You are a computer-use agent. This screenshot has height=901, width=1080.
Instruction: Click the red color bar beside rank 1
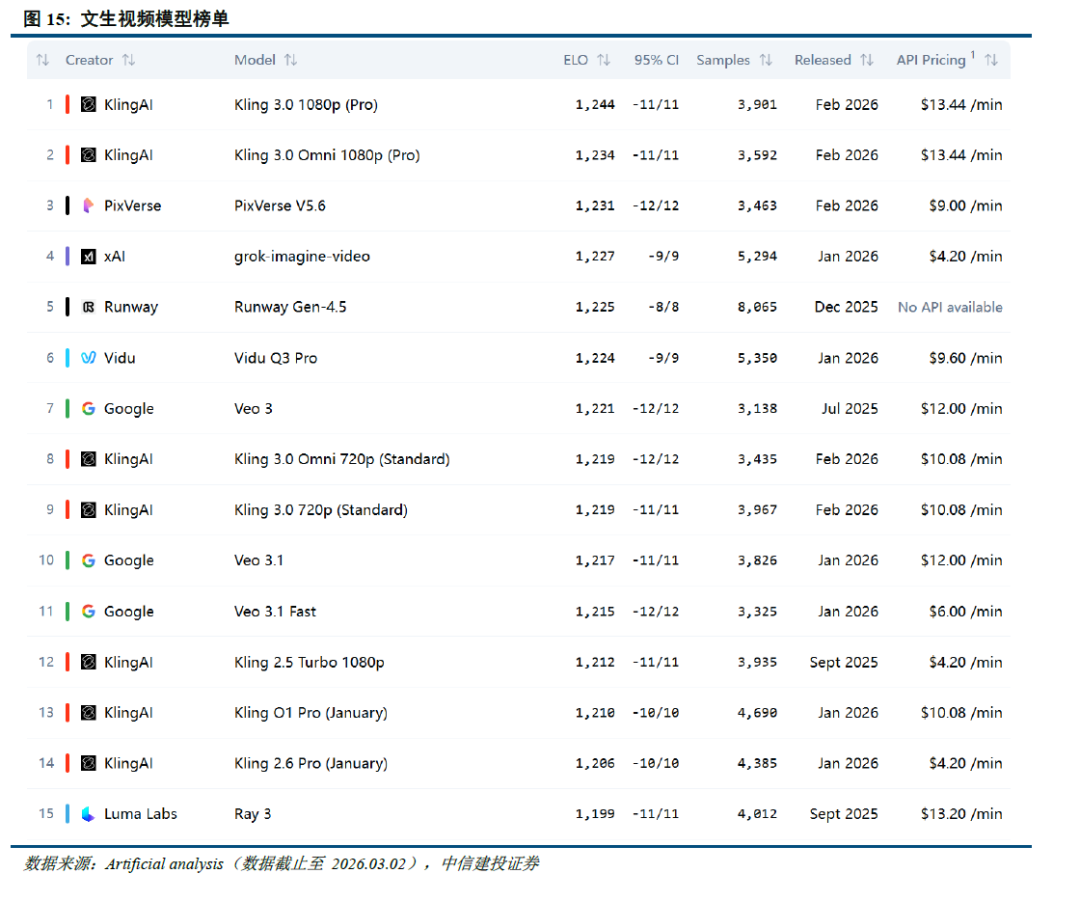pos(67,105)
